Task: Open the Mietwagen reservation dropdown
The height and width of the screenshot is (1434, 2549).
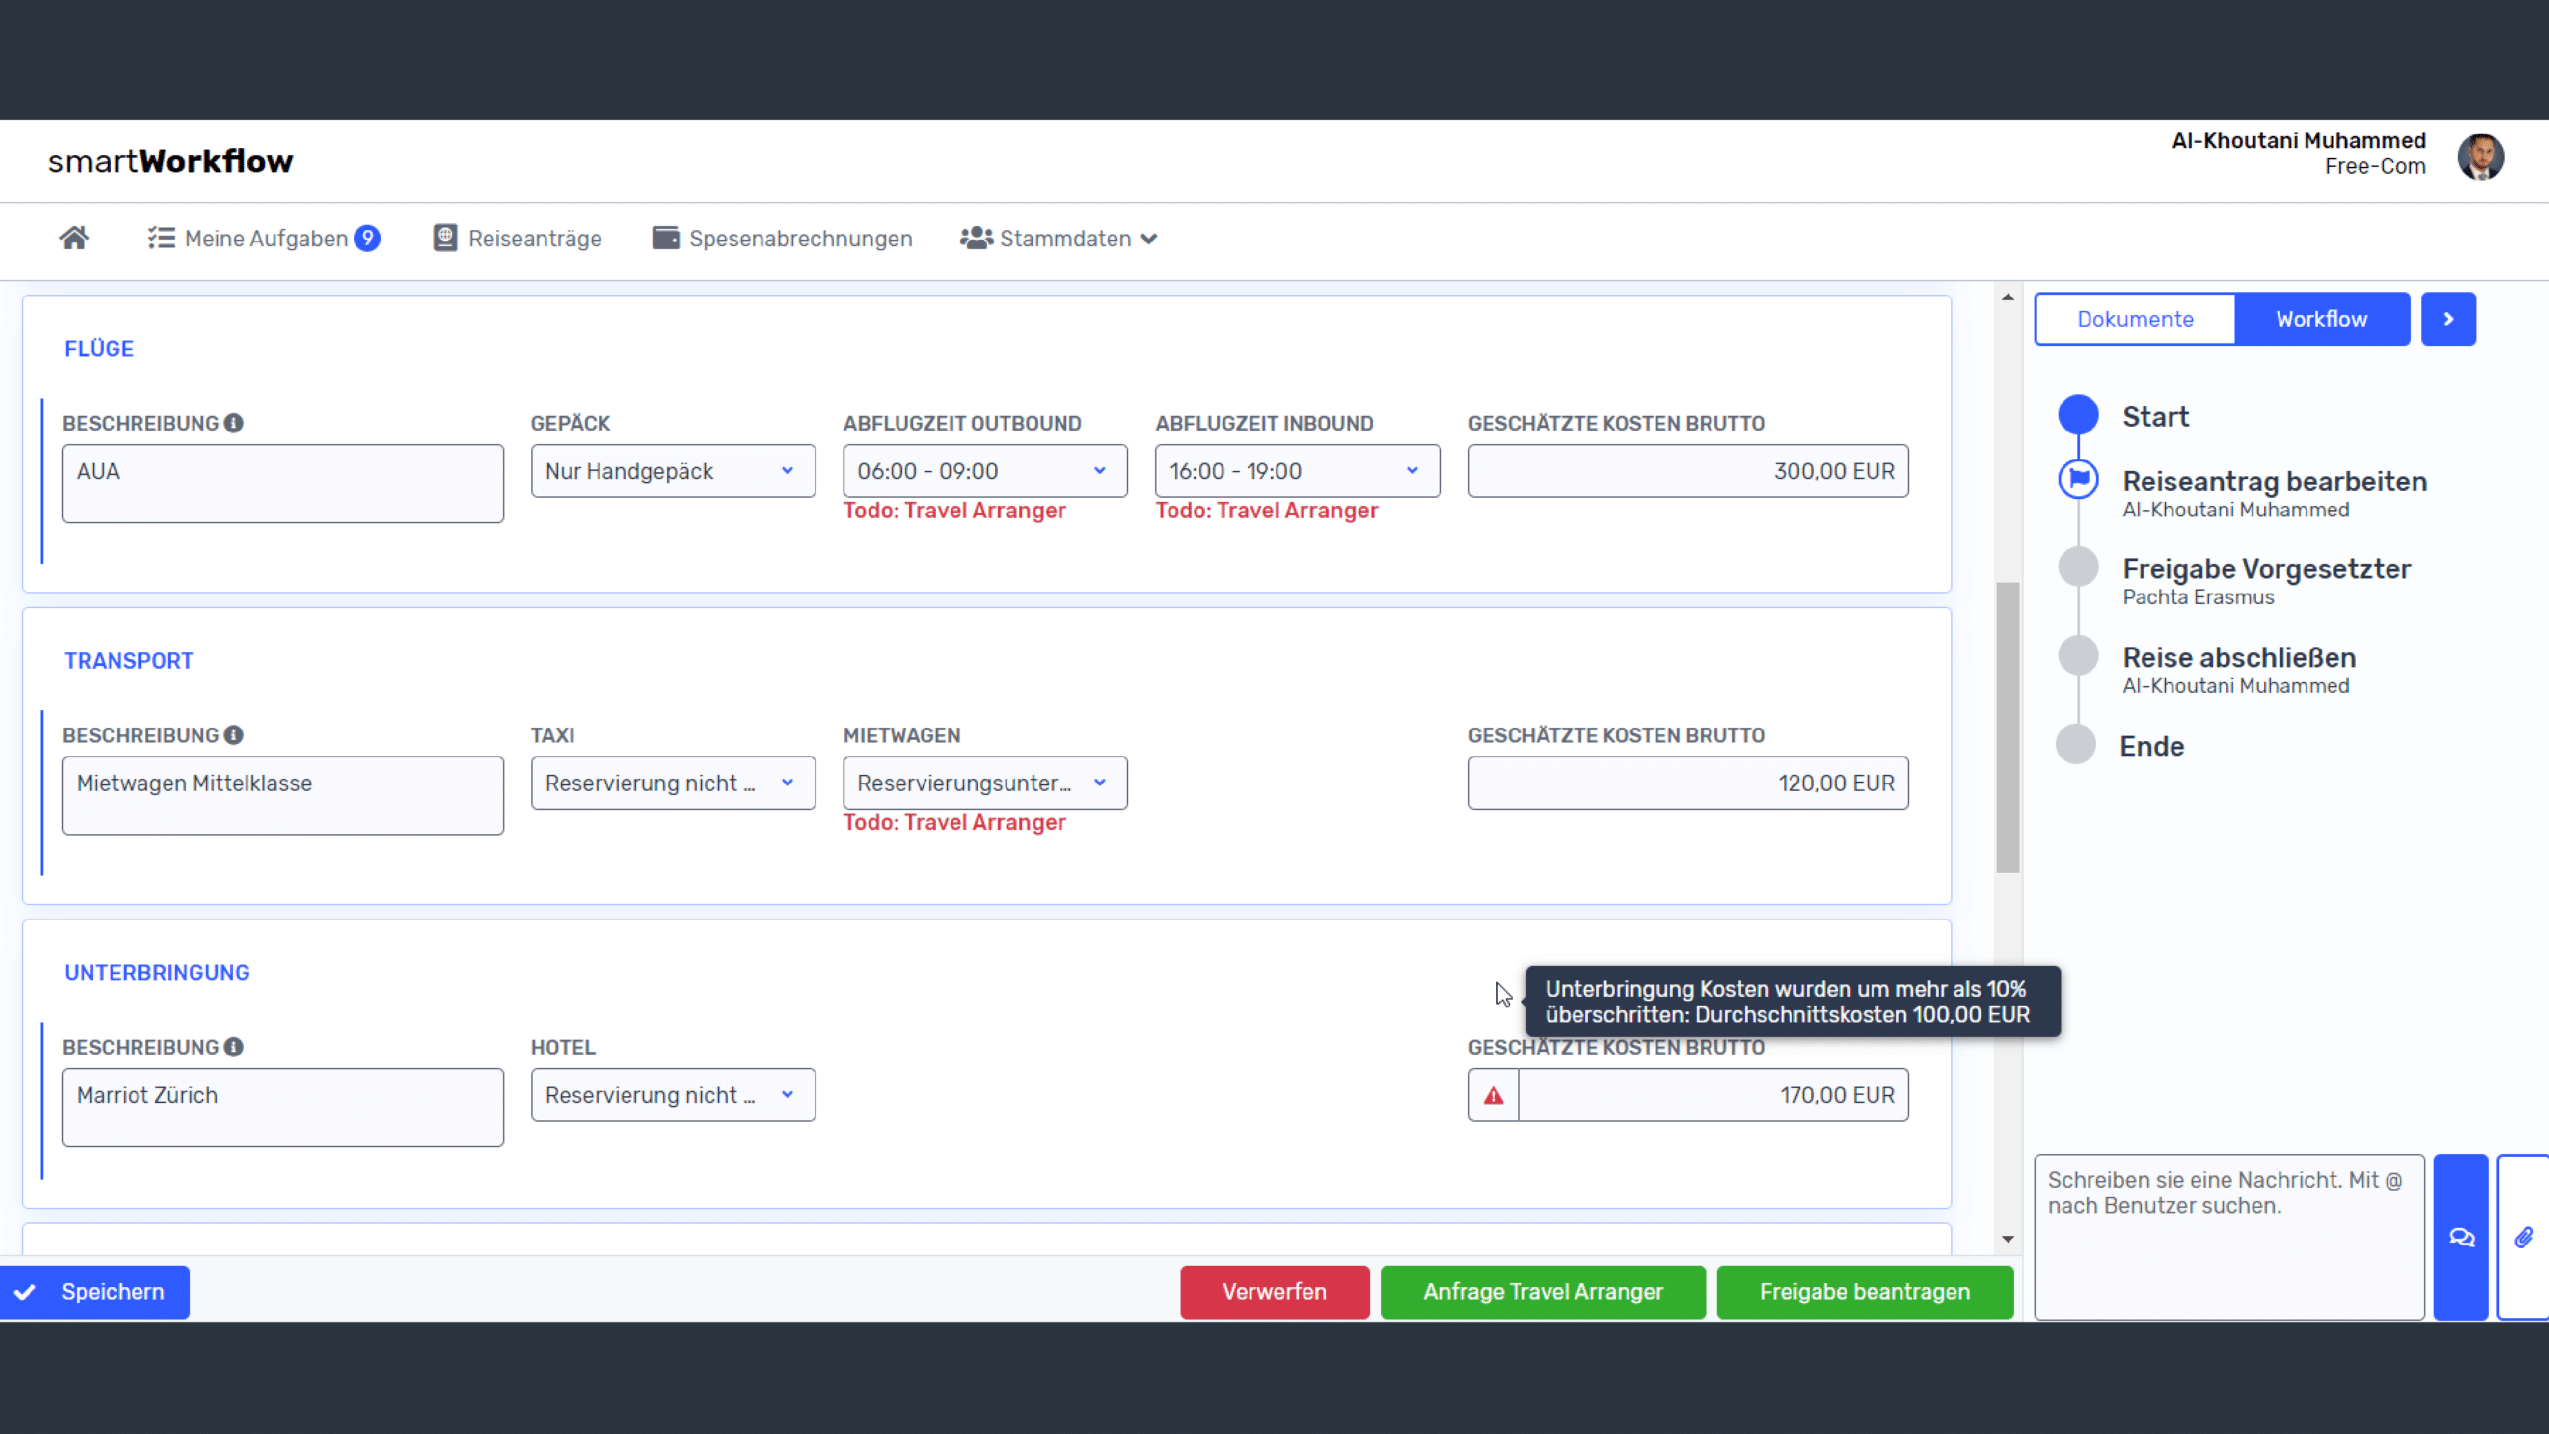Action: pos(985,783)
